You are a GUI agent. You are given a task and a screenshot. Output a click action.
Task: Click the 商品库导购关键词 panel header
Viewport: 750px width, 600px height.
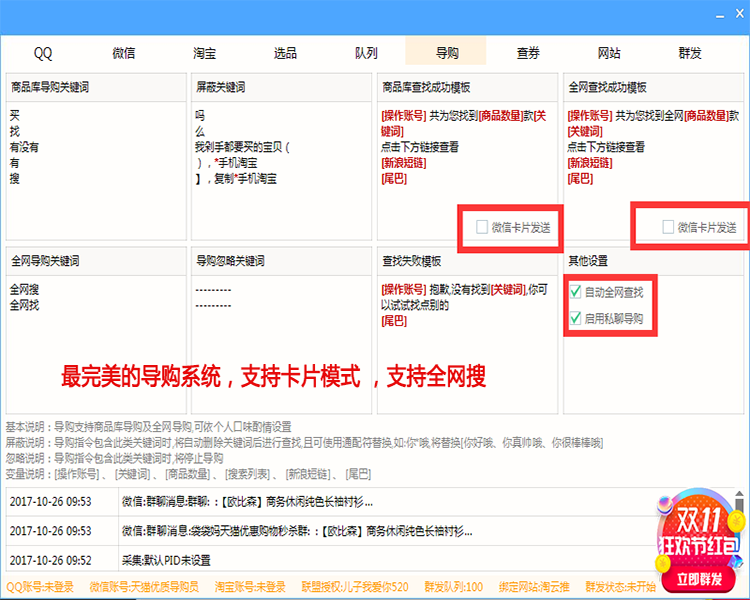coord(96,87)
